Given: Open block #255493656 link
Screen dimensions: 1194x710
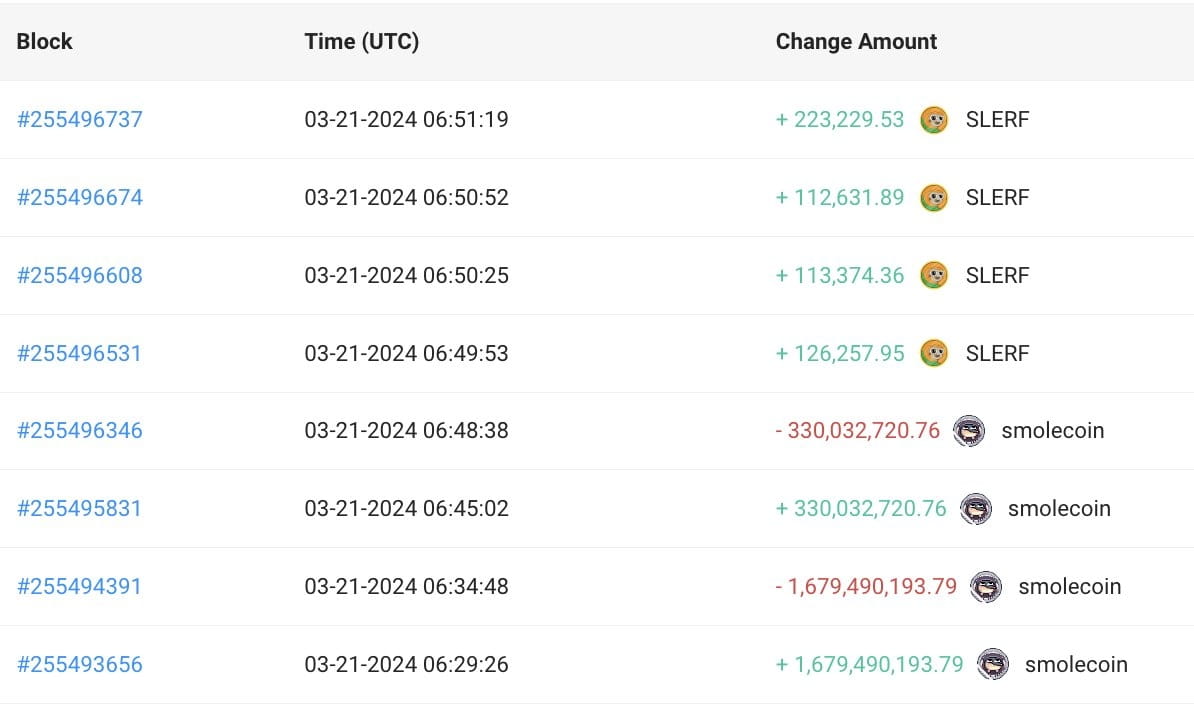Looking at the screenshot, I should pos(80,664).
